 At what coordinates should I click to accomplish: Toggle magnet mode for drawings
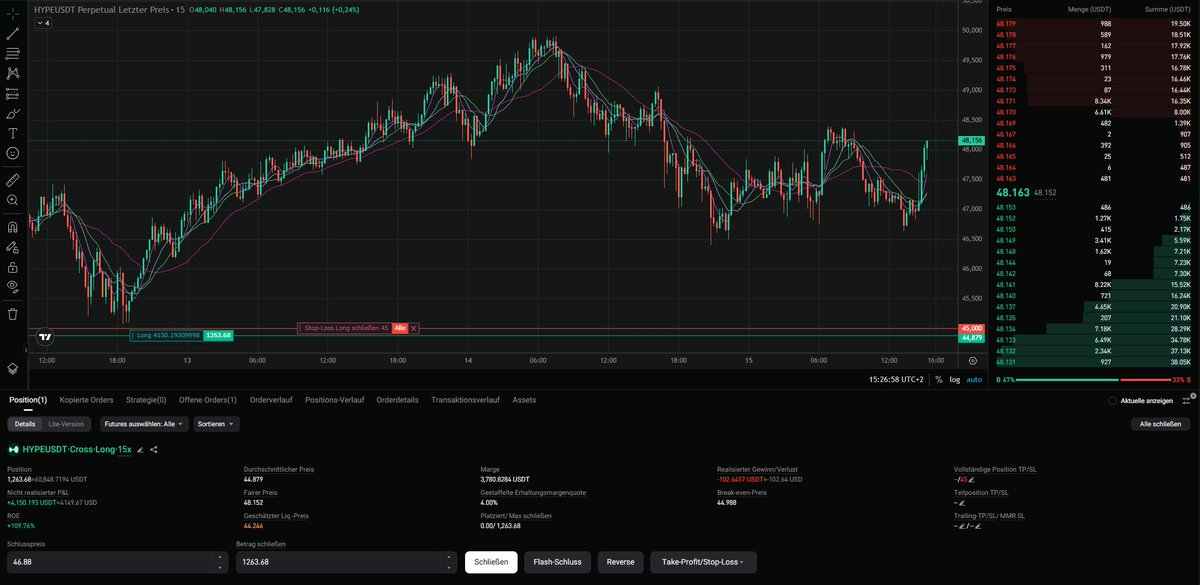point(12,227)
